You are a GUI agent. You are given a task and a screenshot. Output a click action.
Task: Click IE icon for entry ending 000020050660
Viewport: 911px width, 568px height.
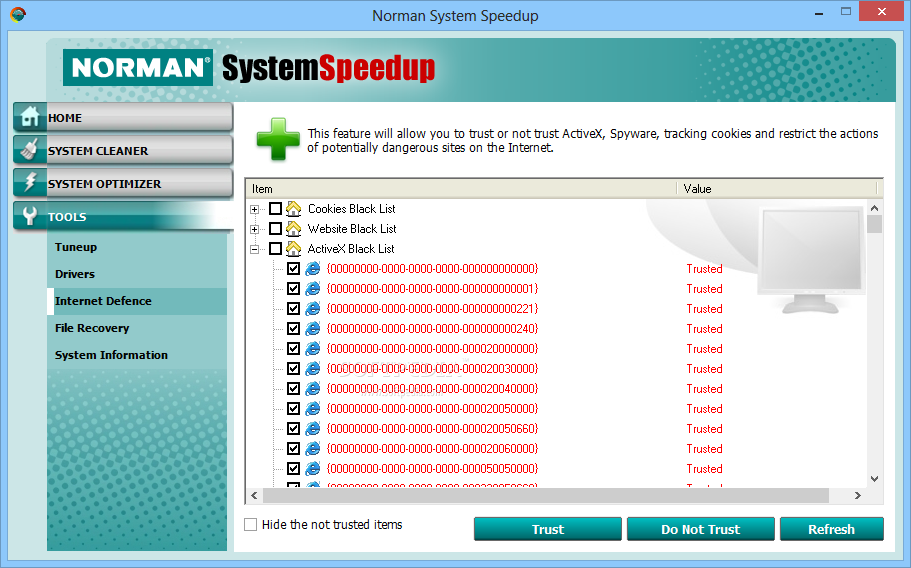[313, 429]
